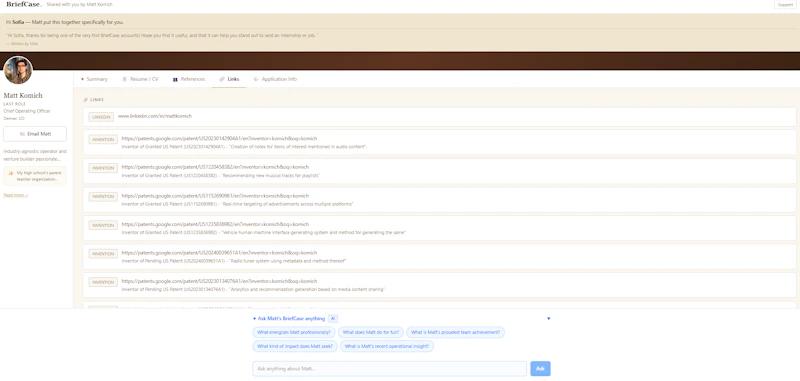Viewport: 800px width, 381px height.
Task: Select "Matt's proudest team achievement?" suggestion
Action: click(x=456, y=332)
